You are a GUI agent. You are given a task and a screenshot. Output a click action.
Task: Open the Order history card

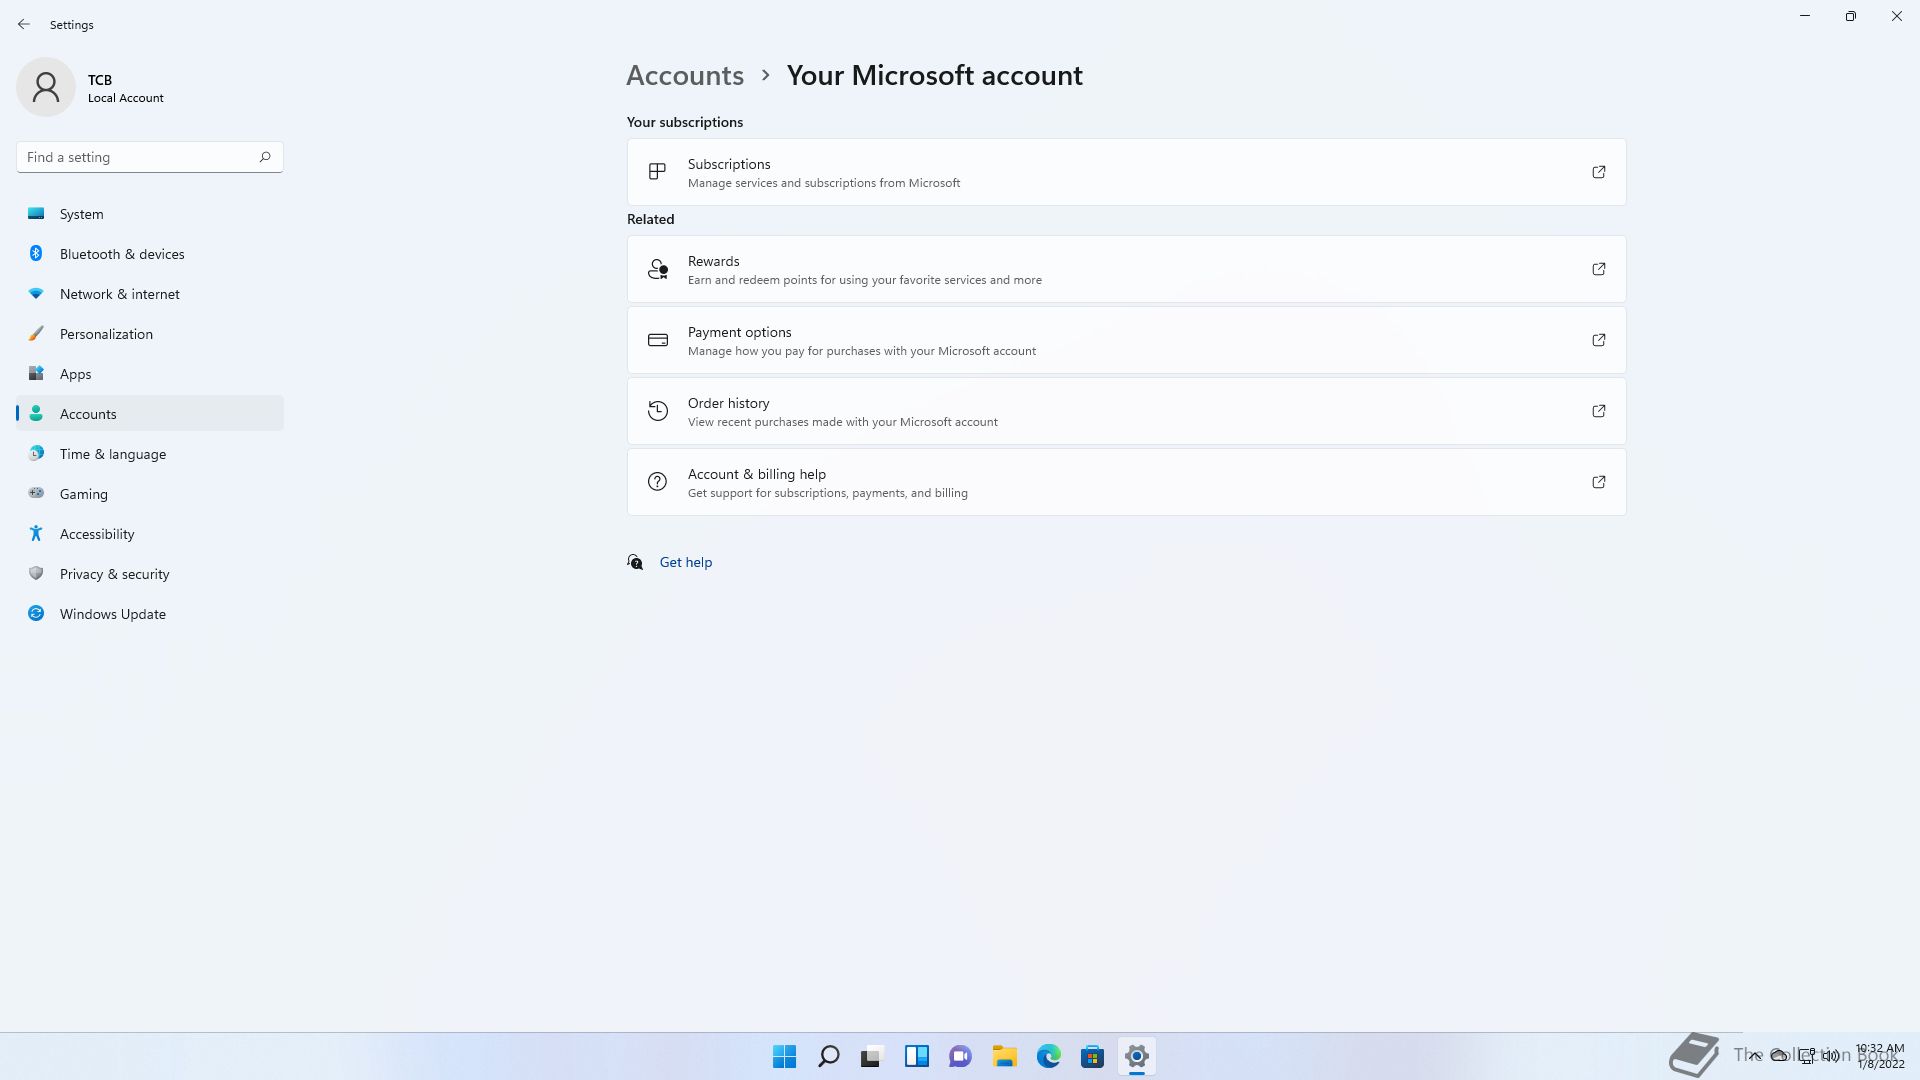1126,411
